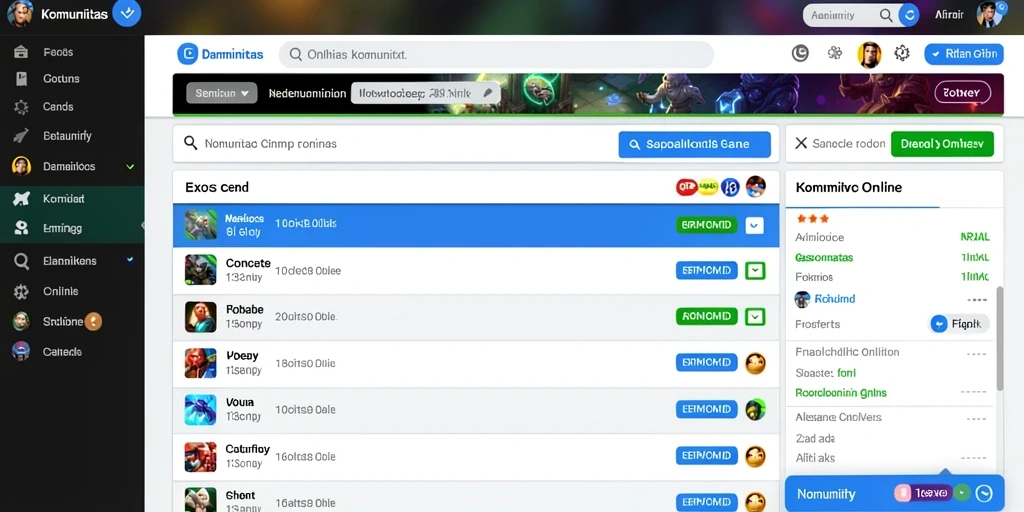Click the Komunitas profile avatar at top-left
Viewport: 1024px width, 512px height.
point(20,13)
